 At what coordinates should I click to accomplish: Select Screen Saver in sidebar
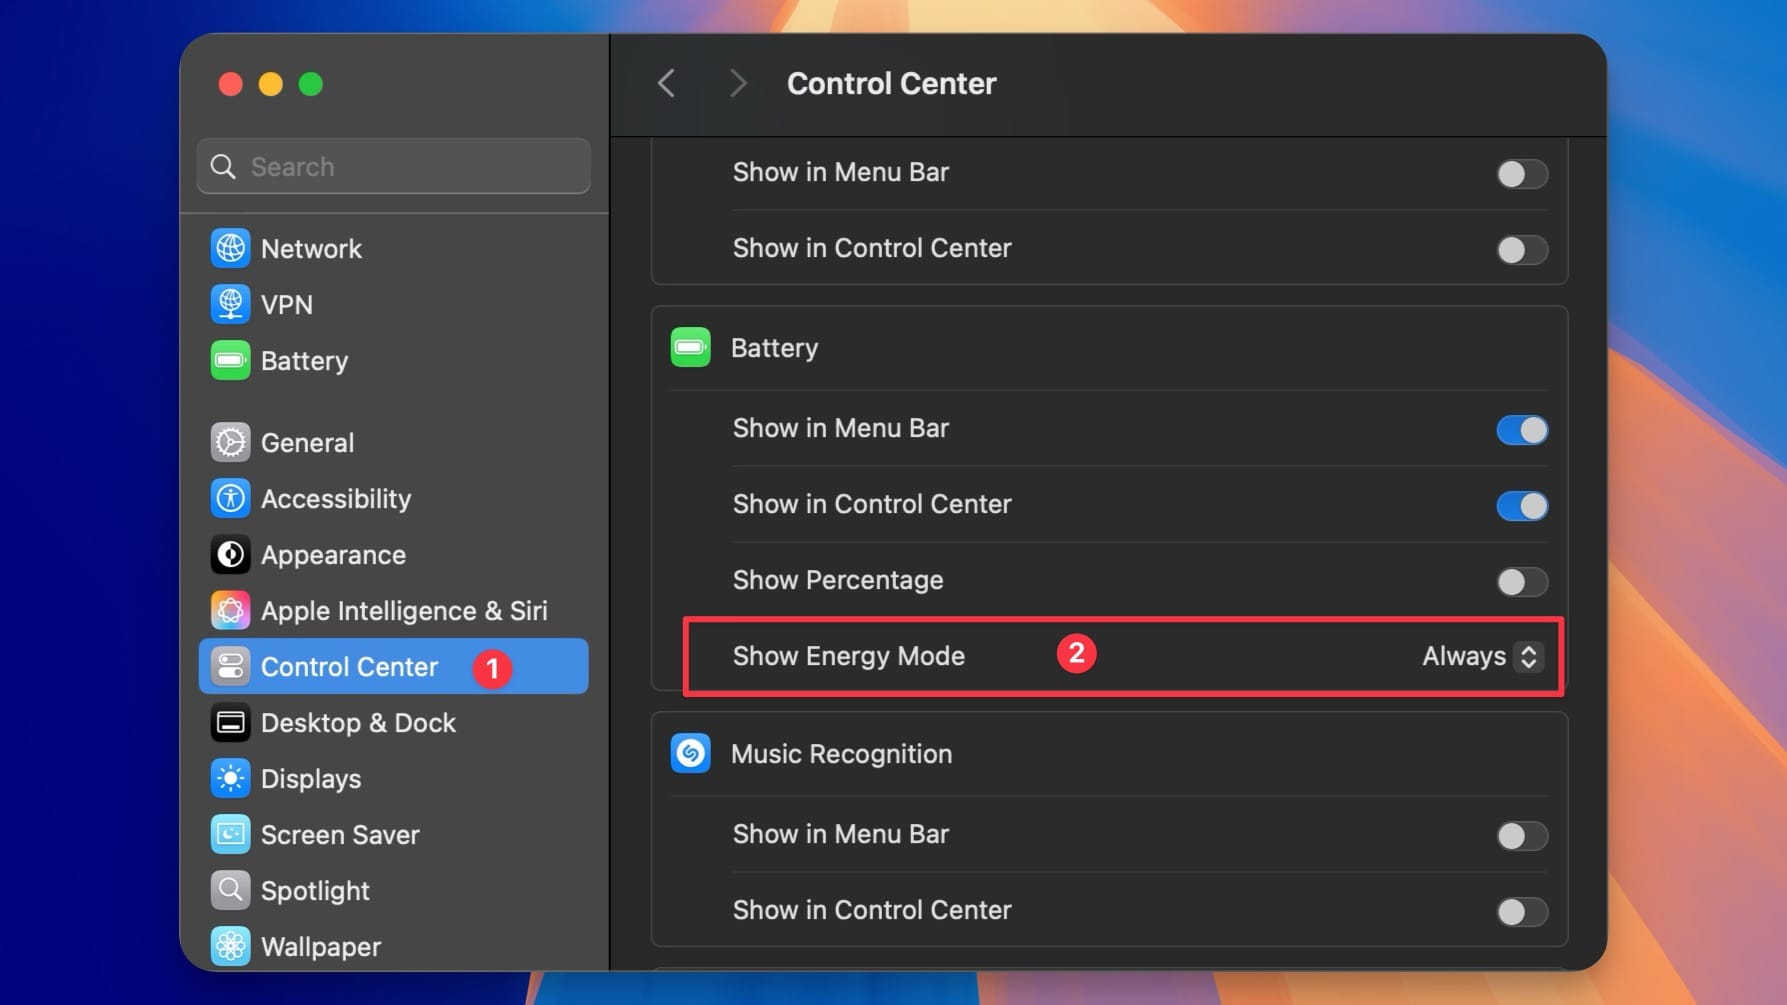point(393,834)
